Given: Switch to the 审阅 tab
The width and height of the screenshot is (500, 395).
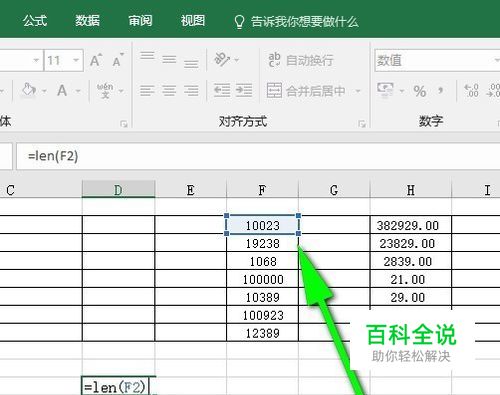Looking at the screenshot, I should (140, 21).
